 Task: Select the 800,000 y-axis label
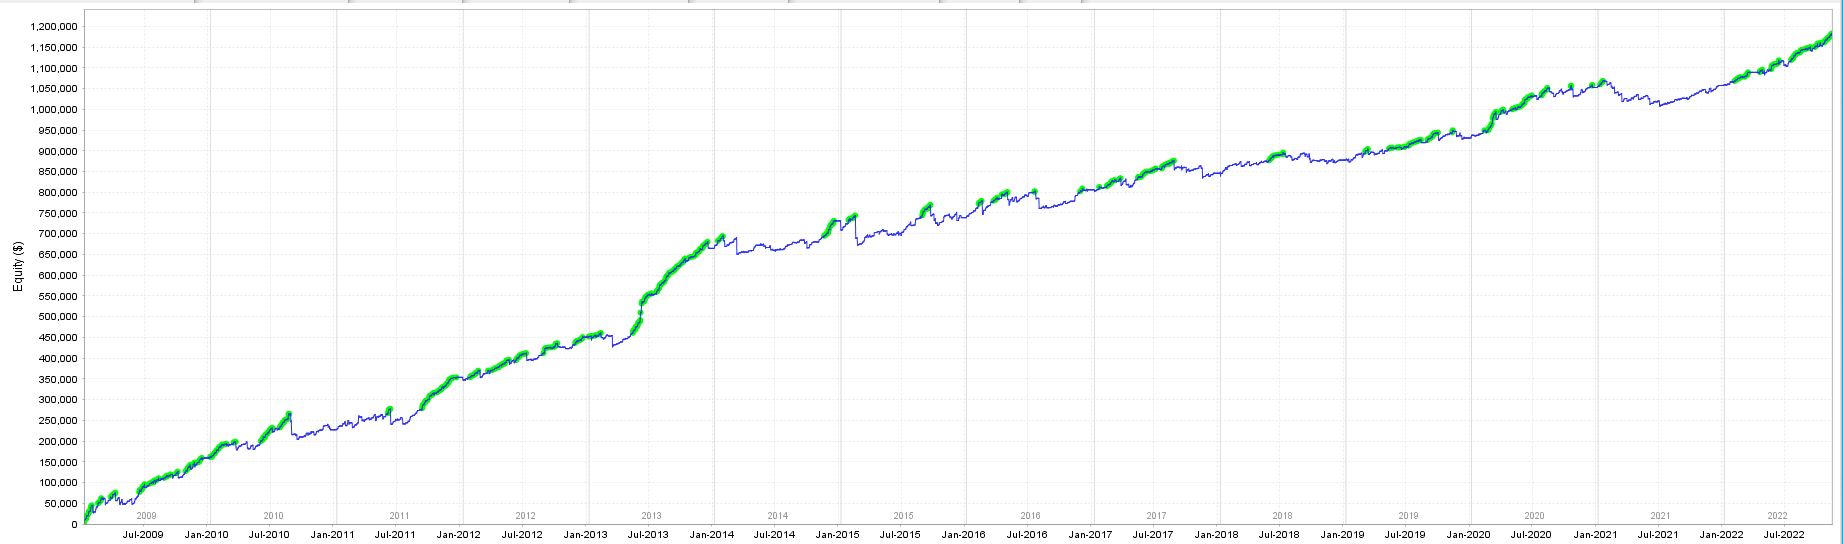58,192
